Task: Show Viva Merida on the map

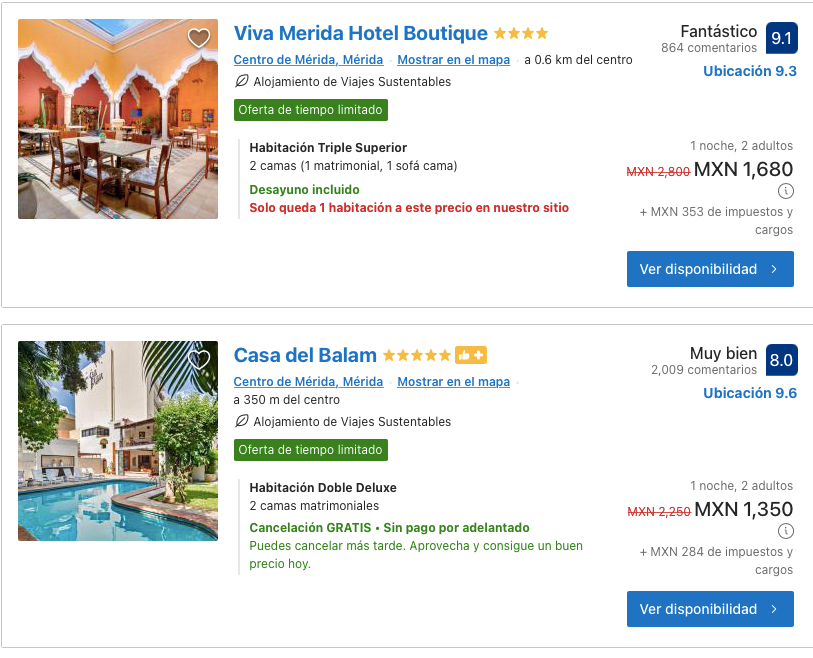Action: coord(453,60)
